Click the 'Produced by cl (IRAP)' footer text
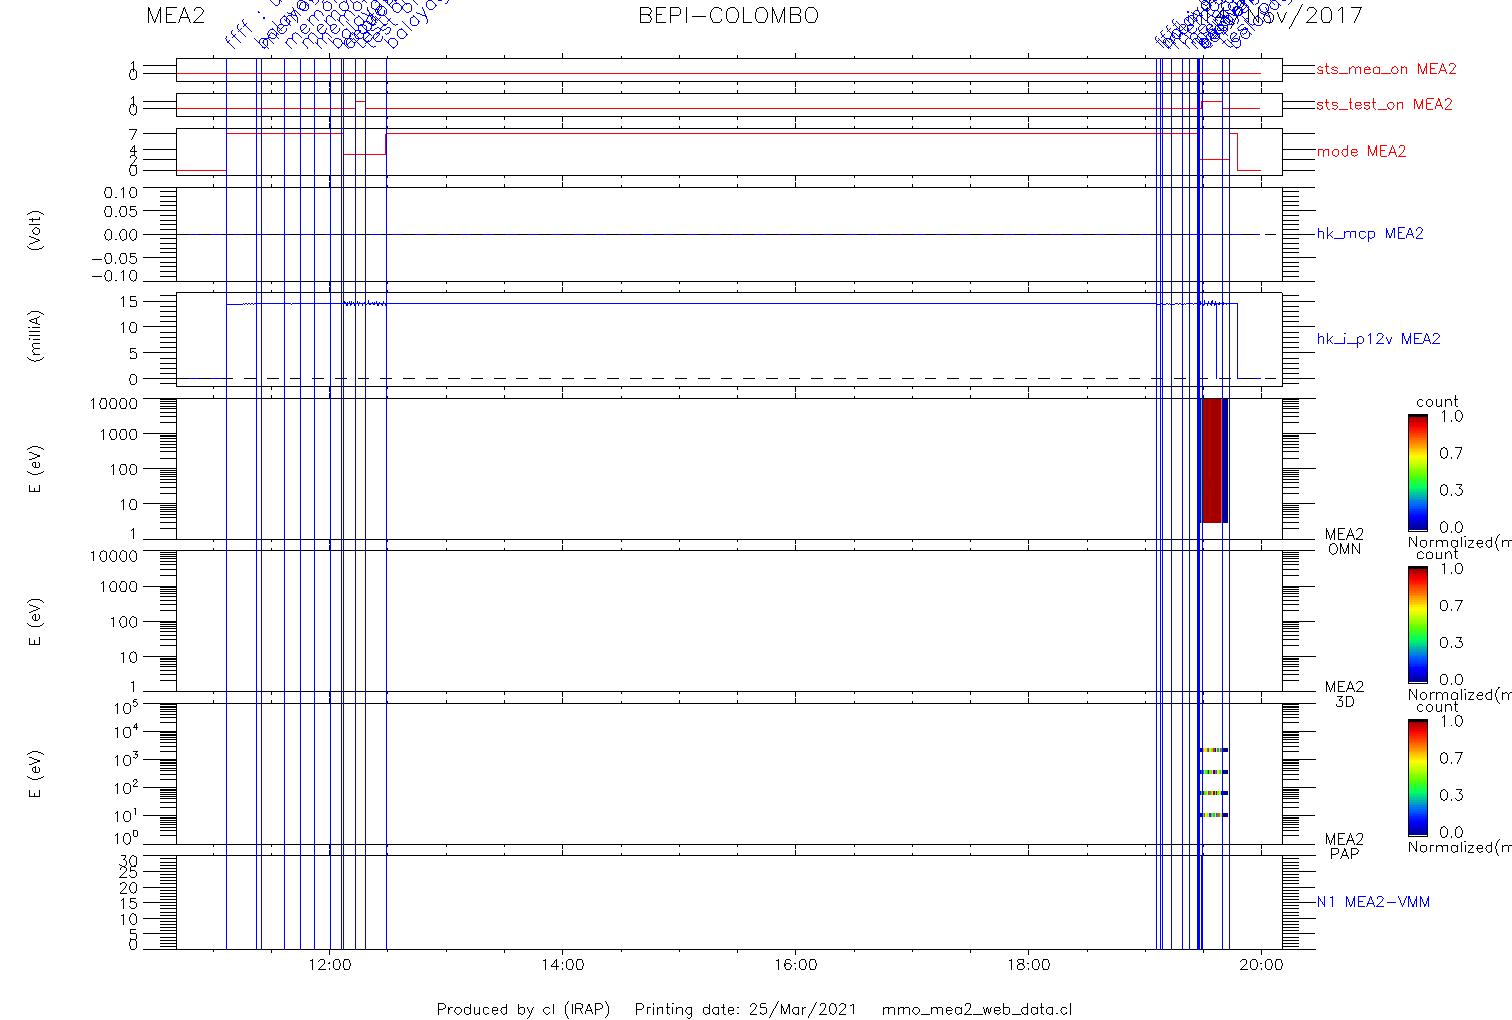1512x1020 pixels. pyautogui.click(x=523, y=1009)
